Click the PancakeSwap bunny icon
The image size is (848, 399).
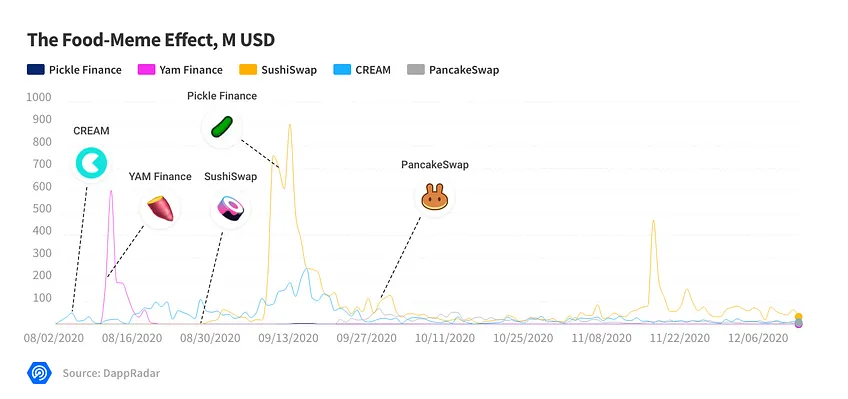(435, 197)
